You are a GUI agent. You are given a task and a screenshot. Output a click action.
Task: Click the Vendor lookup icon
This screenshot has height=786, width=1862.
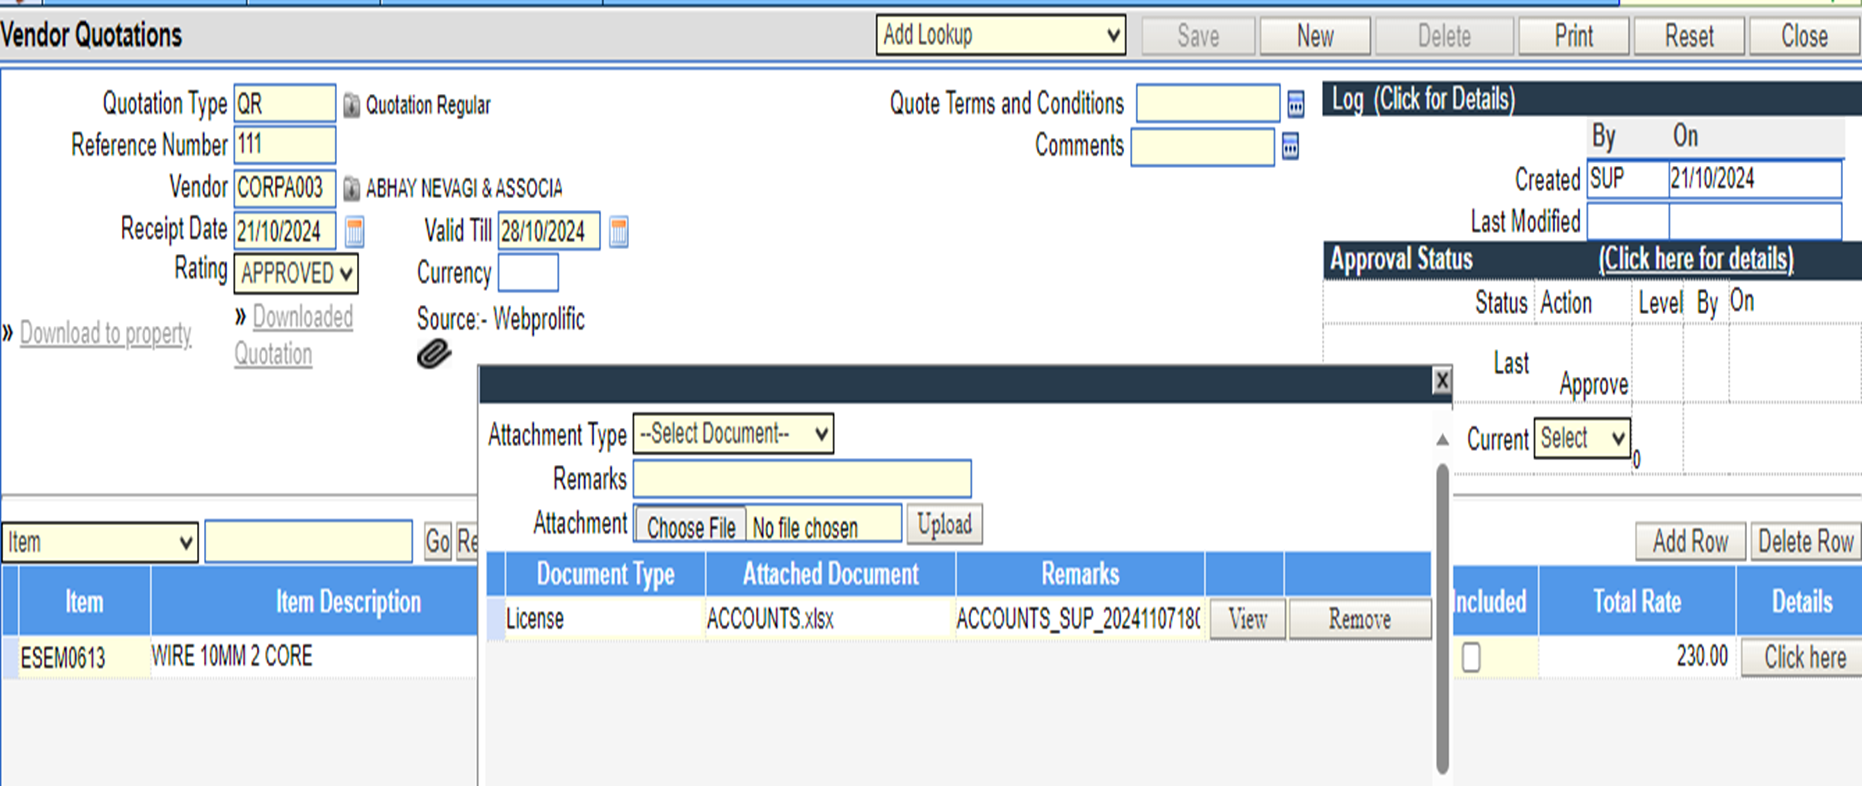coord(351,188)
